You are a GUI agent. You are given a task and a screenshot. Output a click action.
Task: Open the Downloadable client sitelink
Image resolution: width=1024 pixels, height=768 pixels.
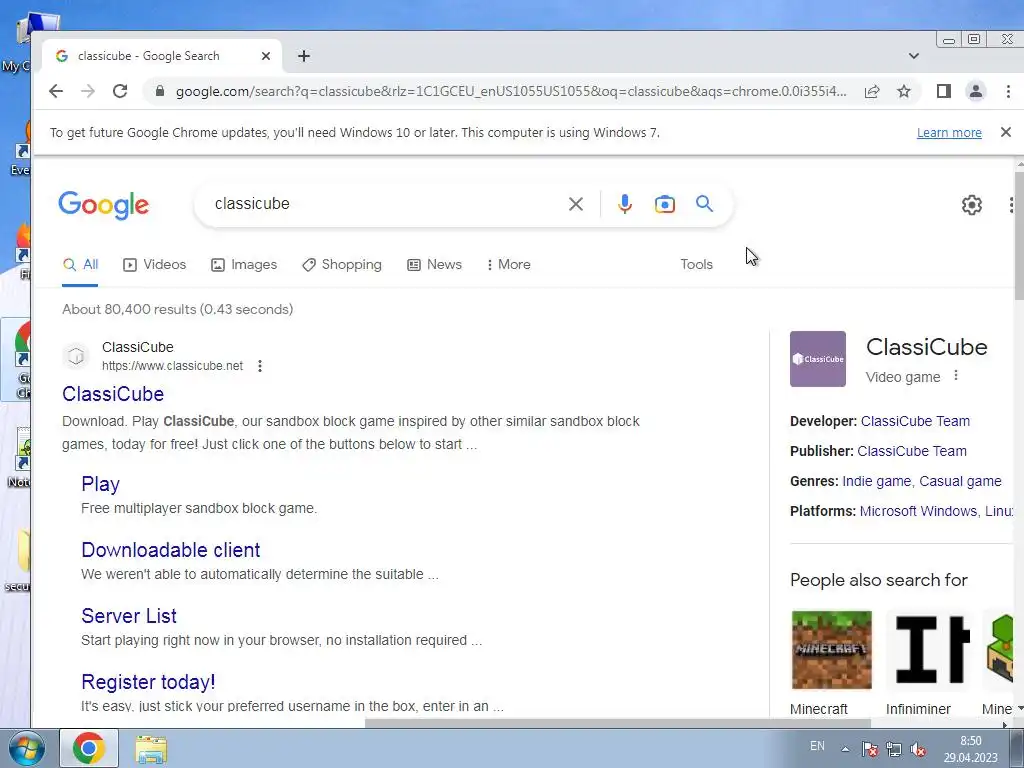pyautogui.click(x=170, y=550)
